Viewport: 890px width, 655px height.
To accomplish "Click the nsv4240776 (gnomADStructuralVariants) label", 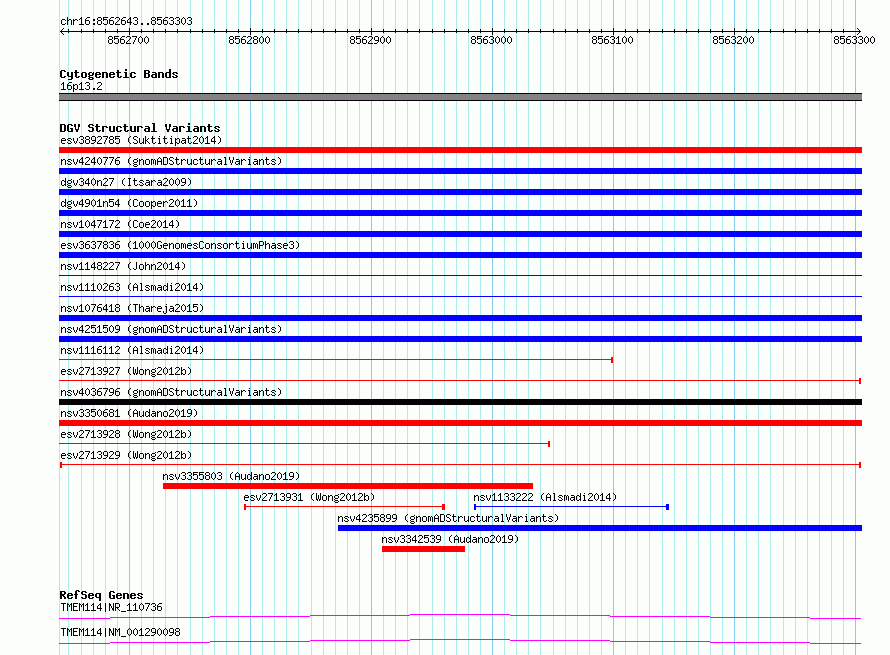I will click(x=171, y=161).
